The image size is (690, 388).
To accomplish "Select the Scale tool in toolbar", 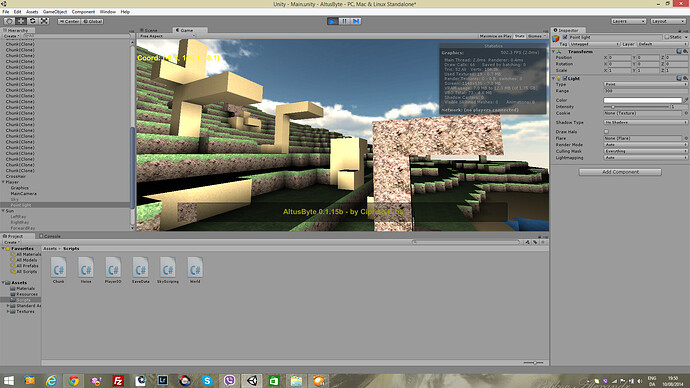I will tap(44, 21).
